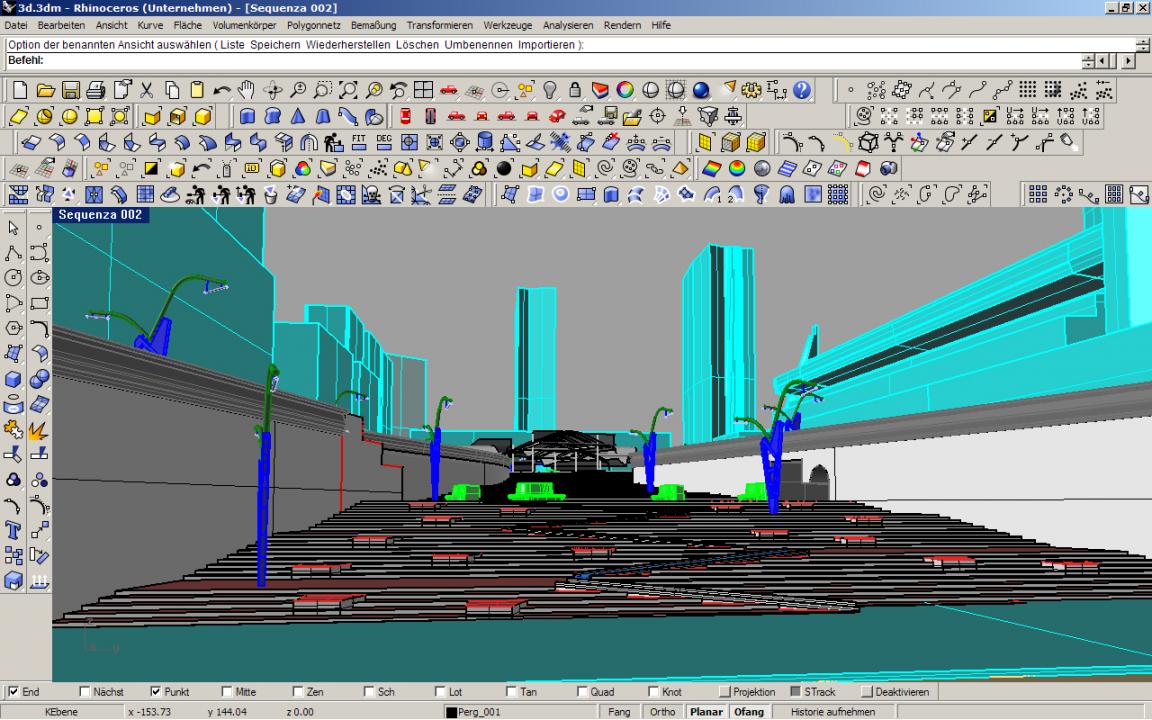Save the model with the floppy disk icon
The width and height of the screenshot is (1152, 720).
[x=71, y=90]
